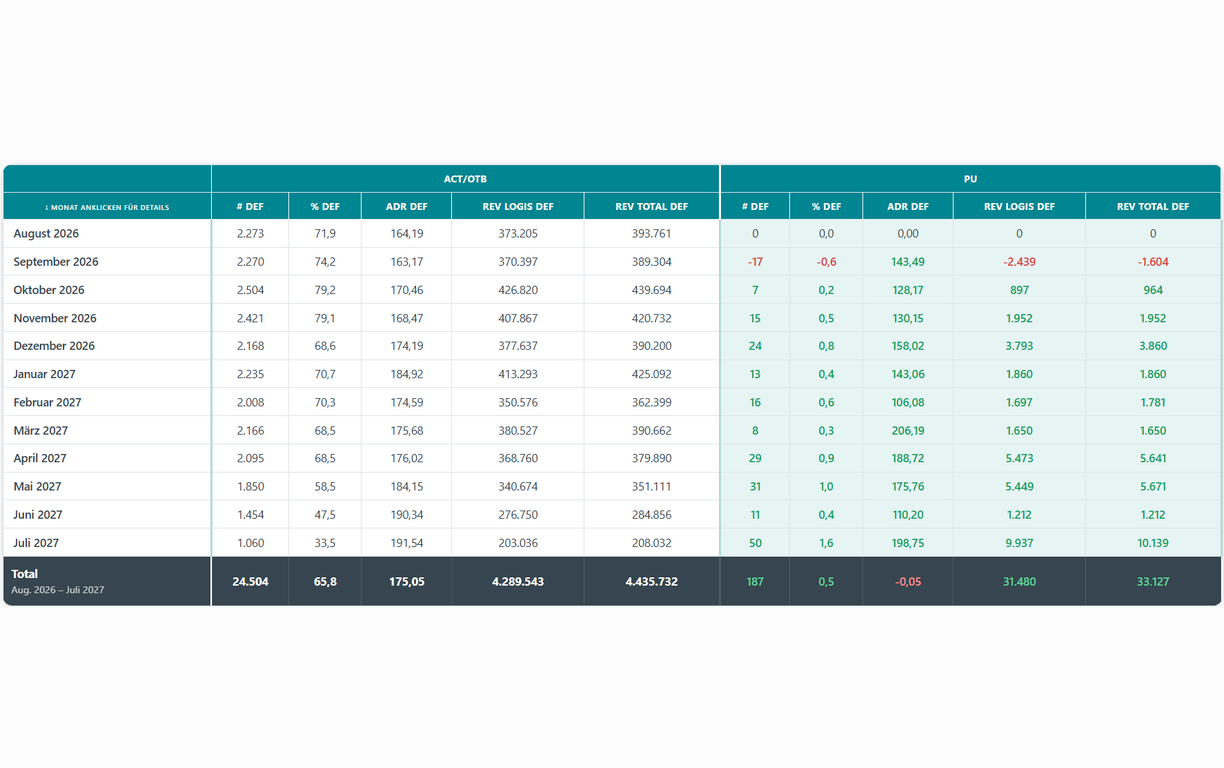Click the "Monat anklicken für Details" header cell
This screenshot has width=1224, height=768.
pos(107,207)
